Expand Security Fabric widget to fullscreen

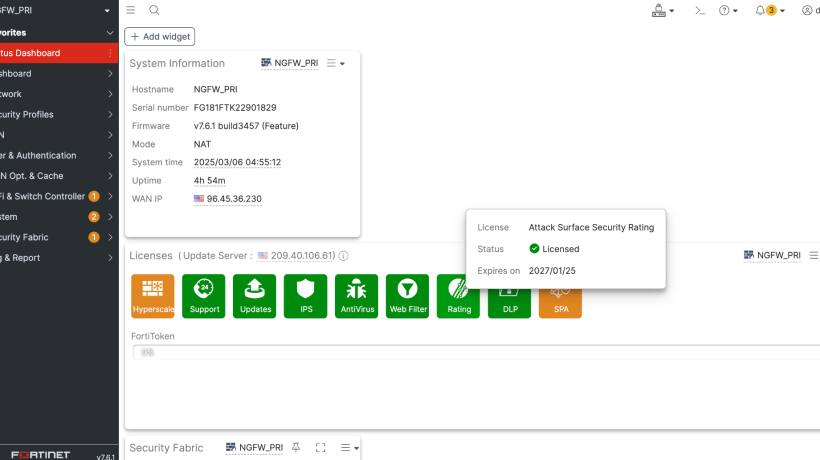pos(321,447)
